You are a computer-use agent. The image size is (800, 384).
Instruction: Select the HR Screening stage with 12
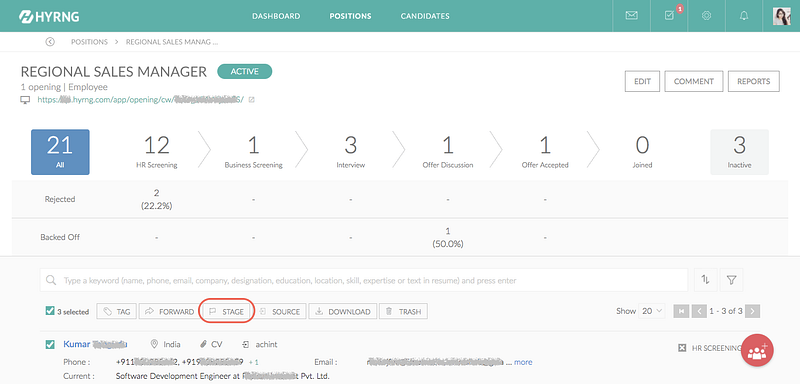pyautogui.click(x=157, y=152)
